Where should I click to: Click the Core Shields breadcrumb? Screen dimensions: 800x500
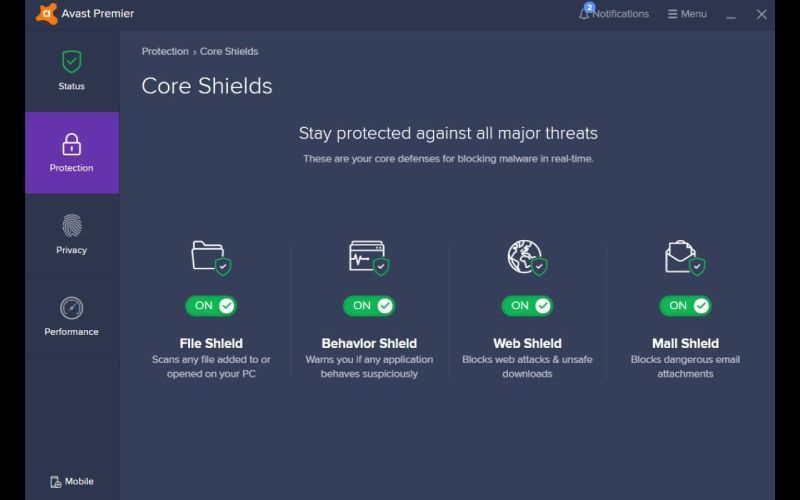pos(229,51)
